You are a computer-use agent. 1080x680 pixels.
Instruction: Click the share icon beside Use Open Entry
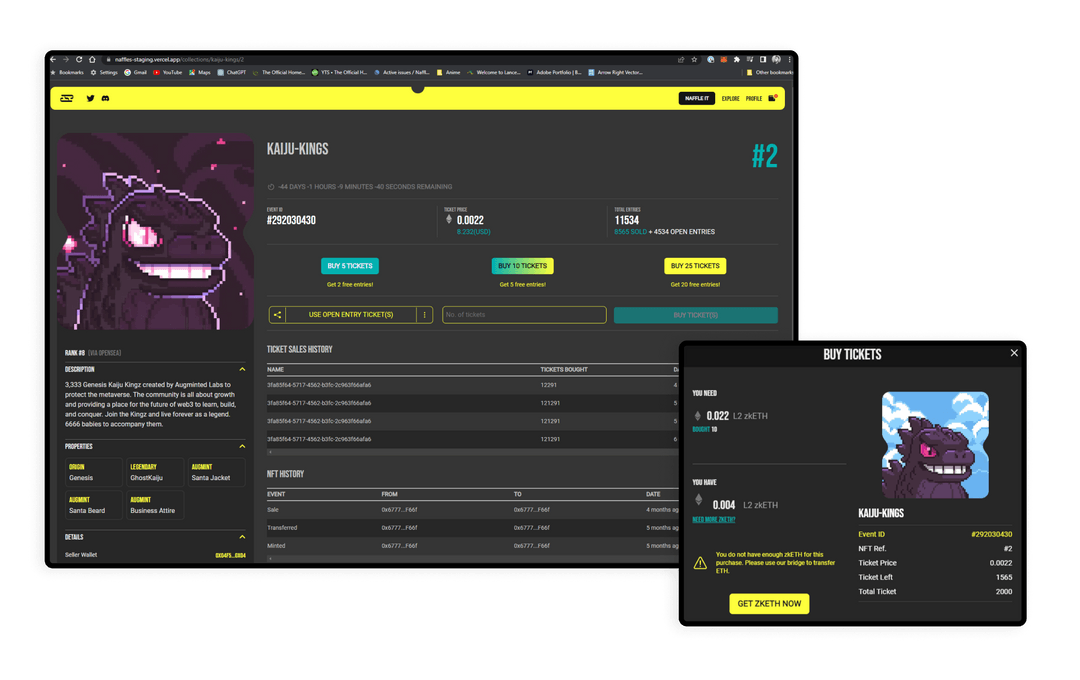coord(277,315)
